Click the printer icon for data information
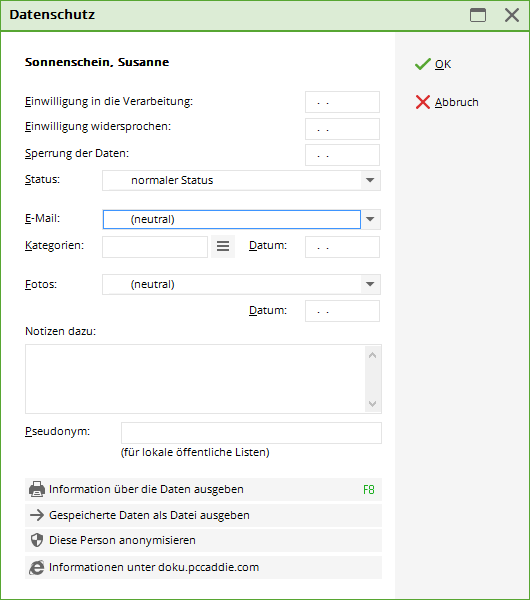 (37, 489)
